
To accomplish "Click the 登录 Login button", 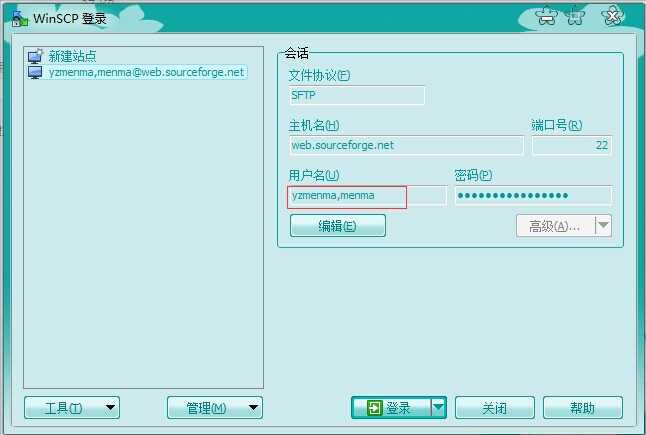I will click(391, 408).
